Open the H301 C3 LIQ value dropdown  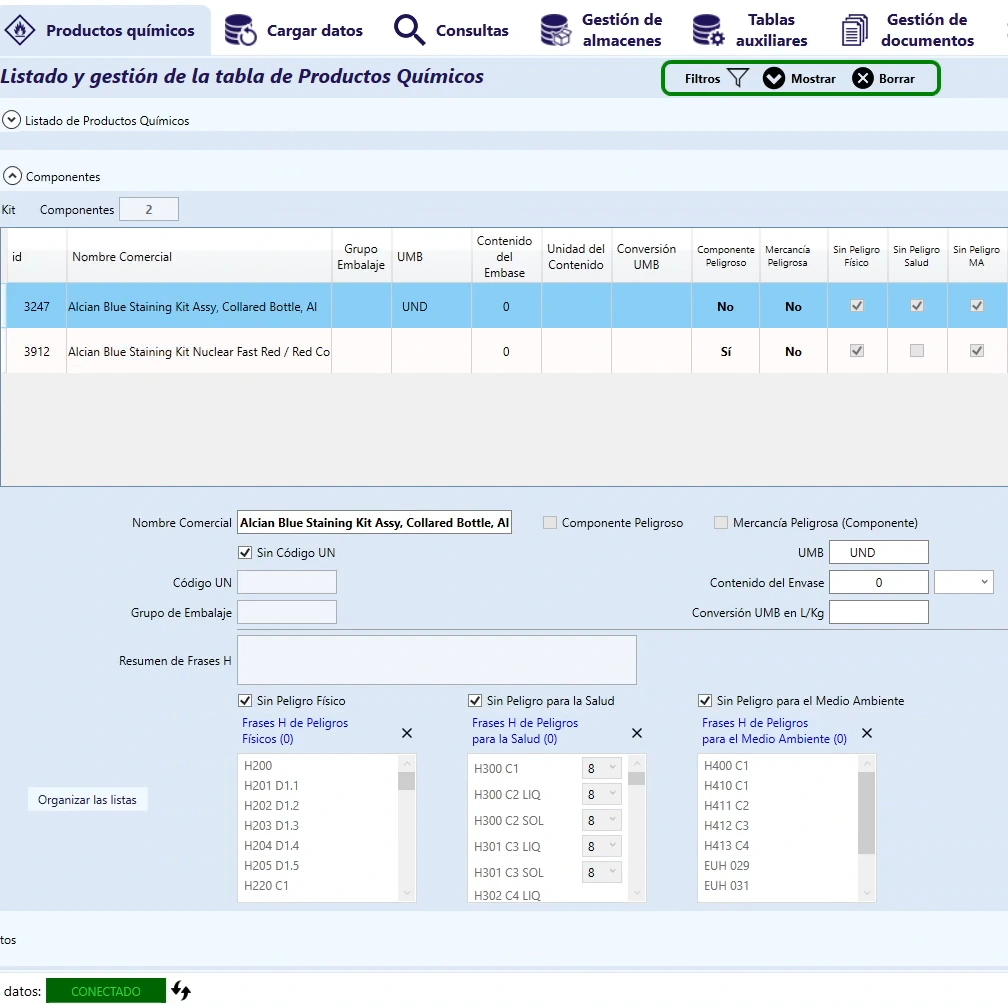point(602,846)
